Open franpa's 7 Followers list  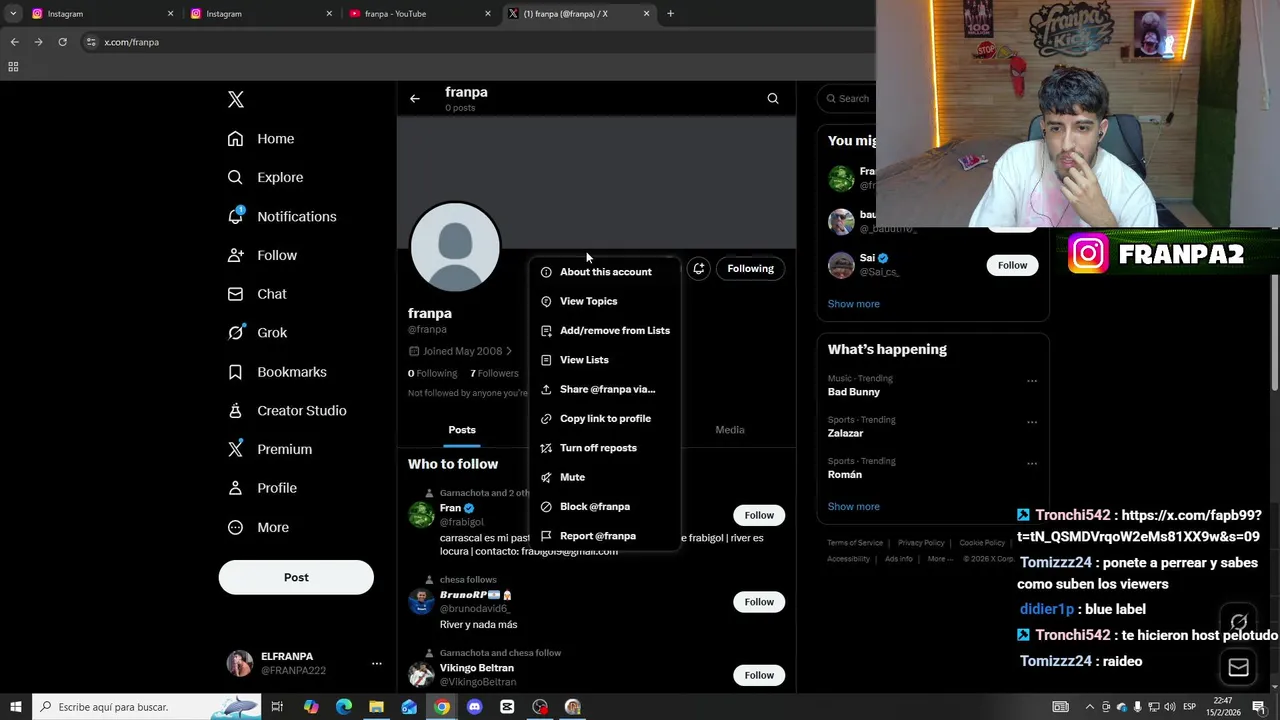pyautogui.click(x=494, y=373)
